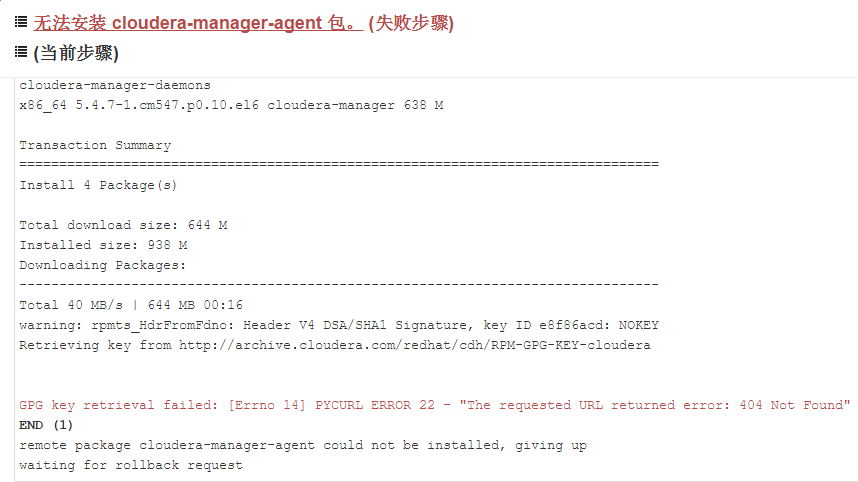Click the x86_64 5.4.7-1.cm547 version line
Image resolution: width=858 pixels, height=482 pixels.
tap(231, 105)
